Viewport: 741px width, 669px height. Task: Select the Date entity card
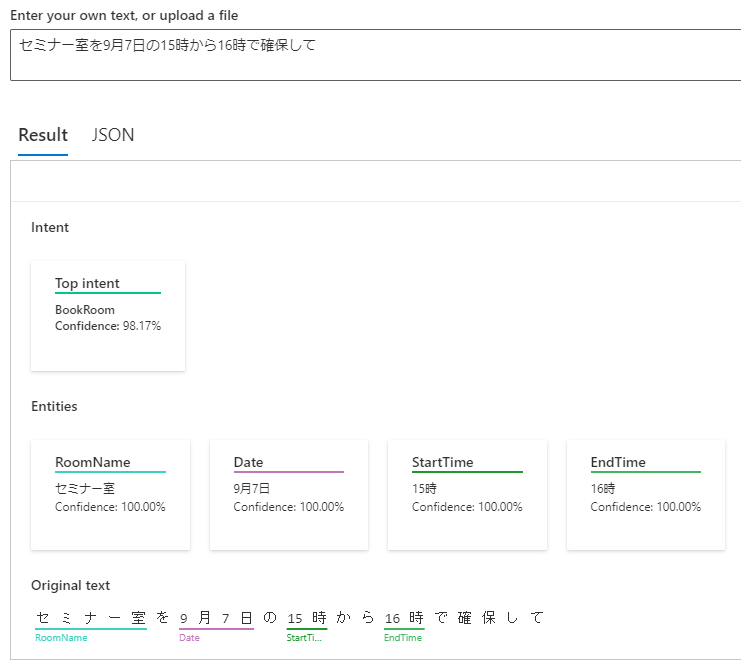pyautogui.click(x=289, y=495)
